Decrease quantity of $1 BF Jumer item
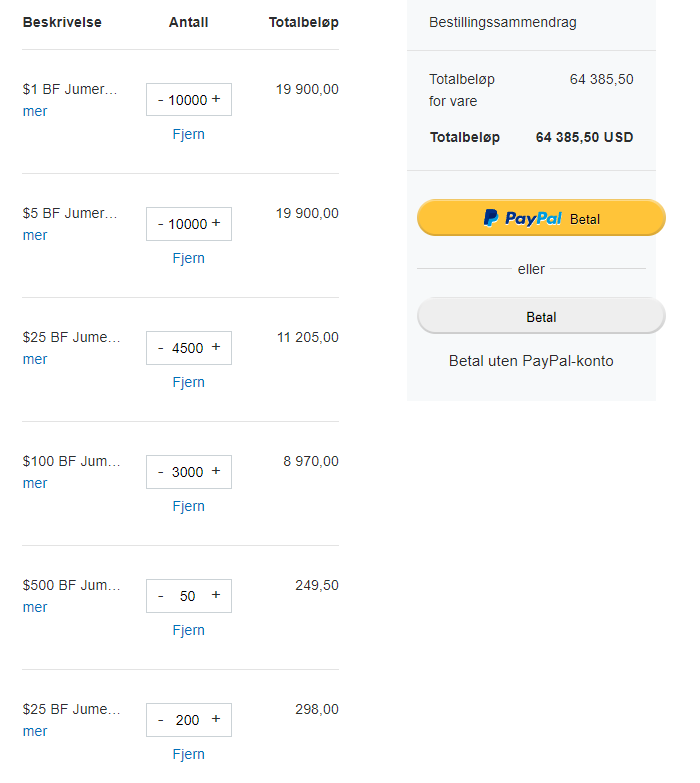Screen dimensions: 700x783 coord(160,100)
